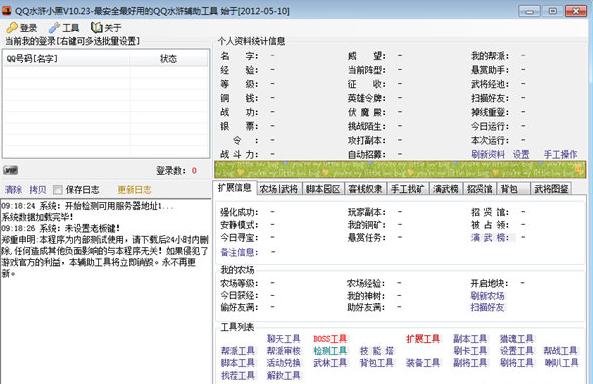The image size is (593, 384).
Task: Switch to the 招贤馆 tab
Action: 480,189
